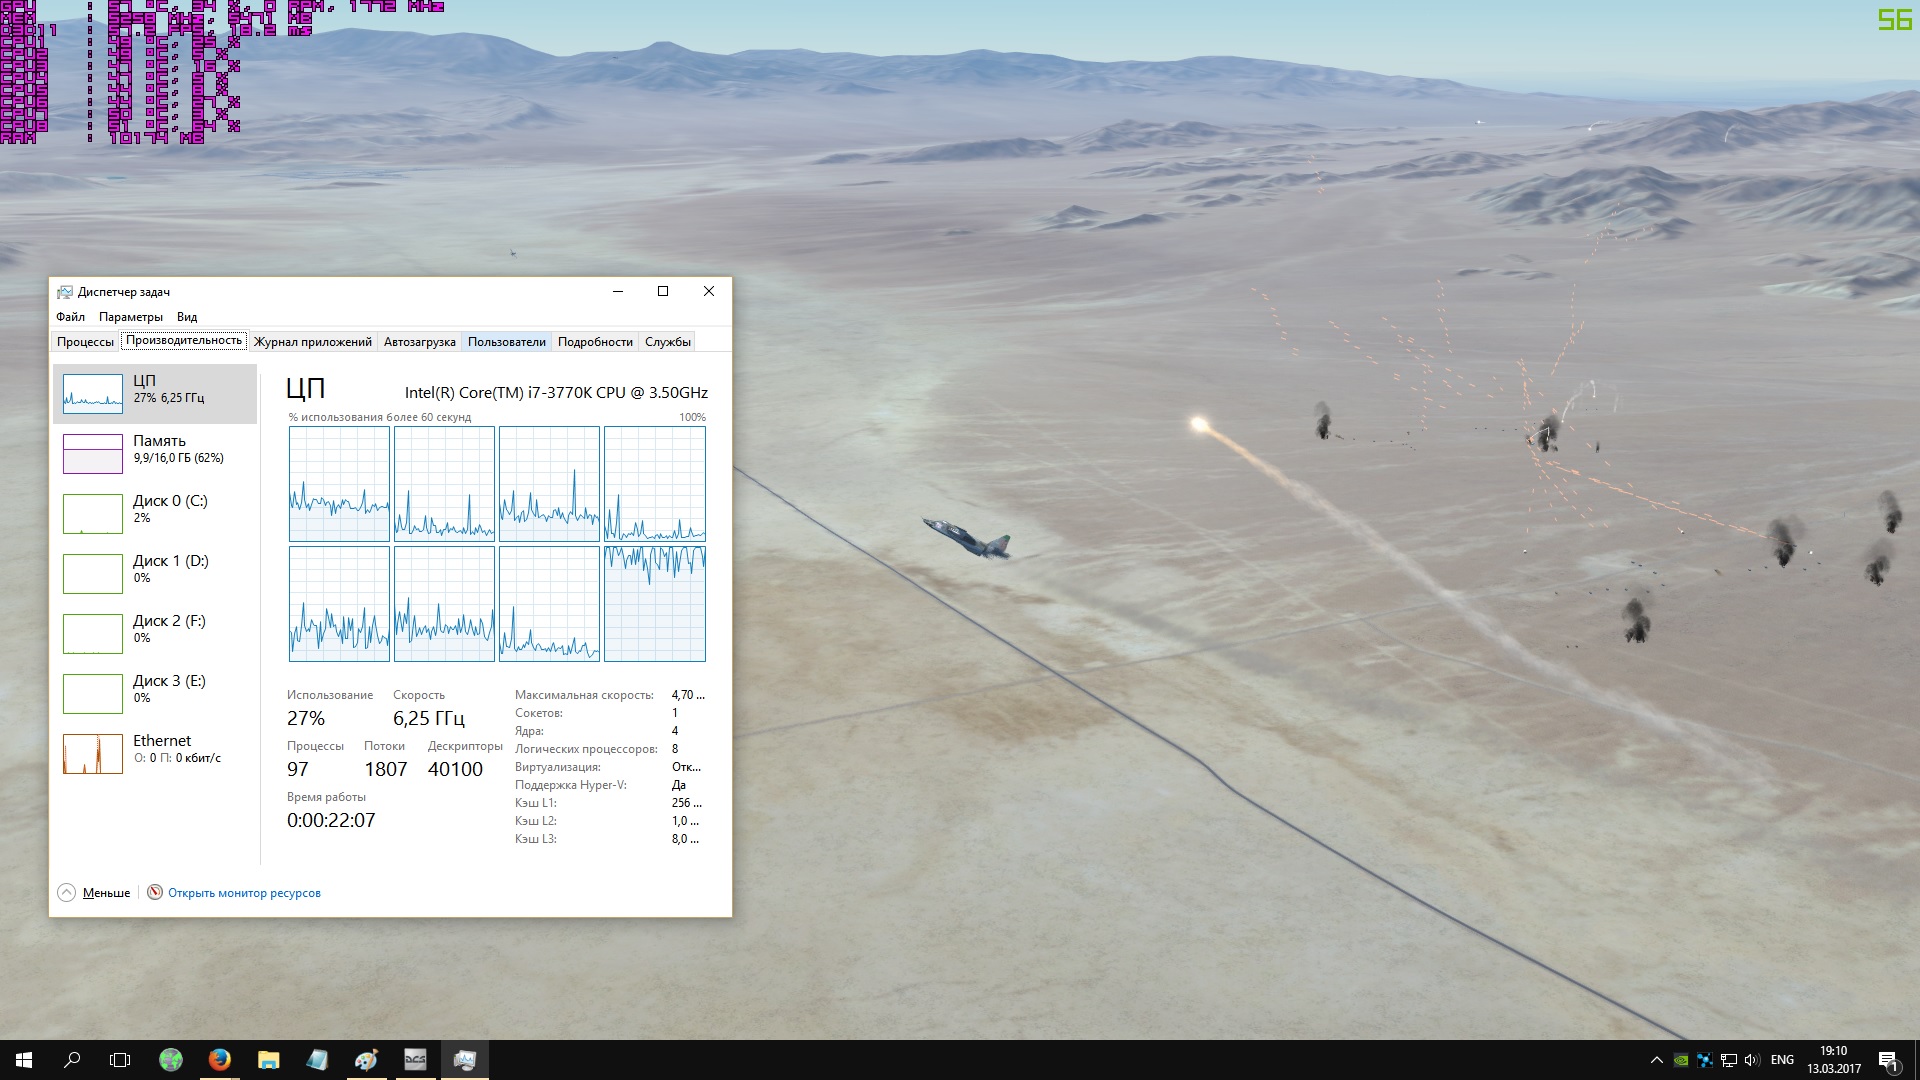Click the Ethernet mini graph thumbnail
The height and width of the screenshot is (1080, 1920).
pyautogui.click(x=93, y=754)
